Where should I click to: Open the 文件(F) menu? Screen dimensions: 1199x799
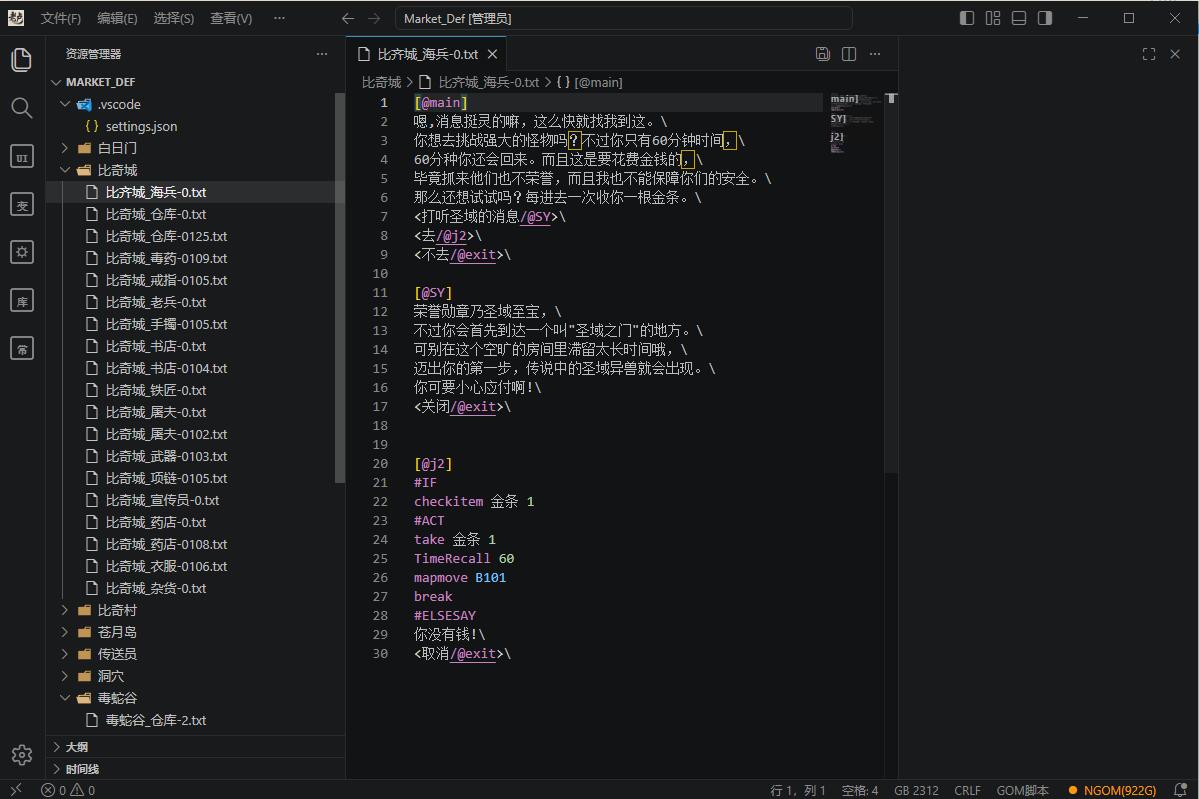(60, 18)
